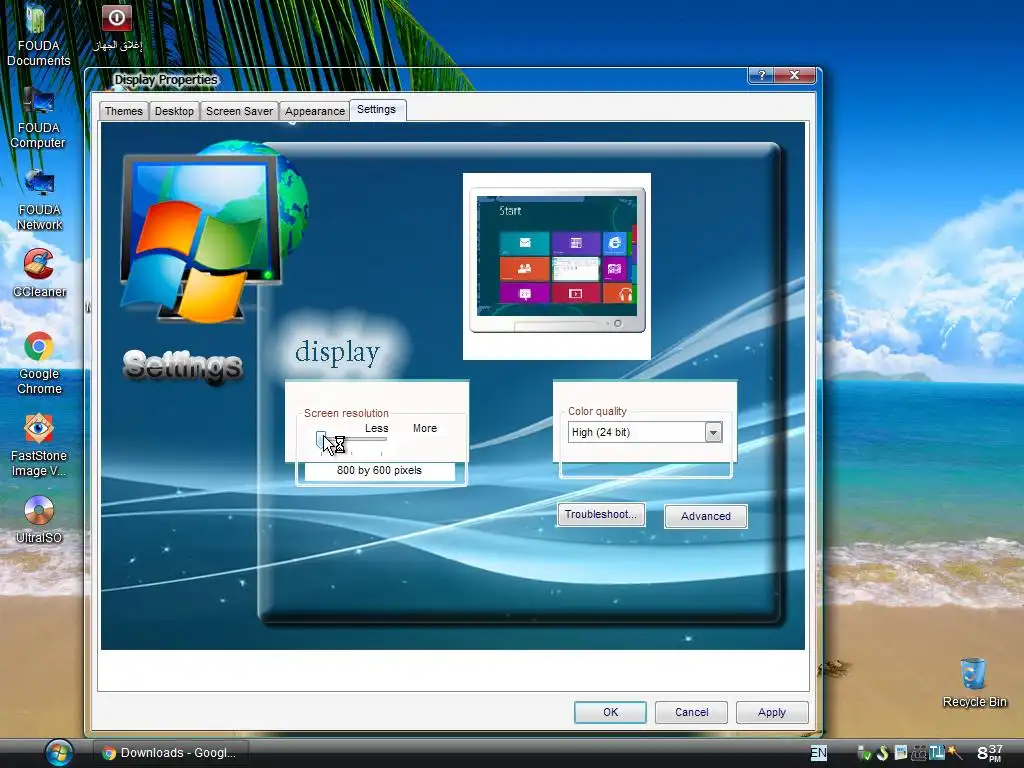Switch to the Themes tab
Image resolution: width=1024 pixels, height=768 pixels.
pos(123,111)
